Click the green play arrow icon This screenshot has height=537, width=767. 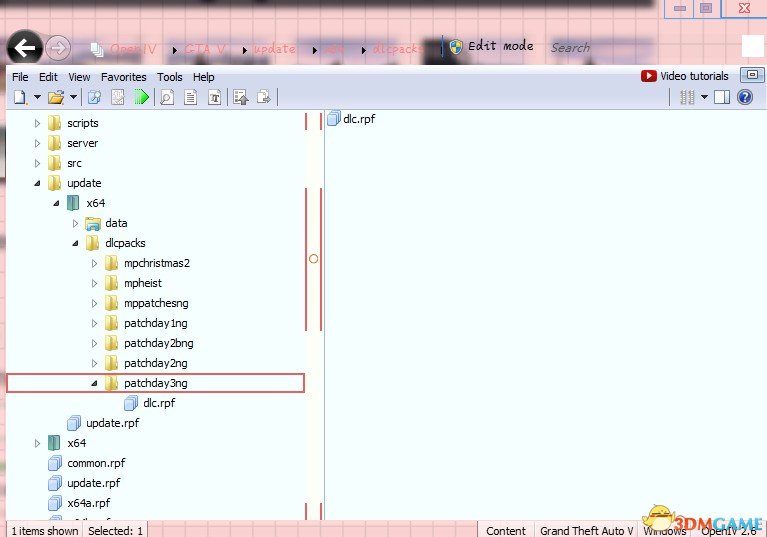141,97
